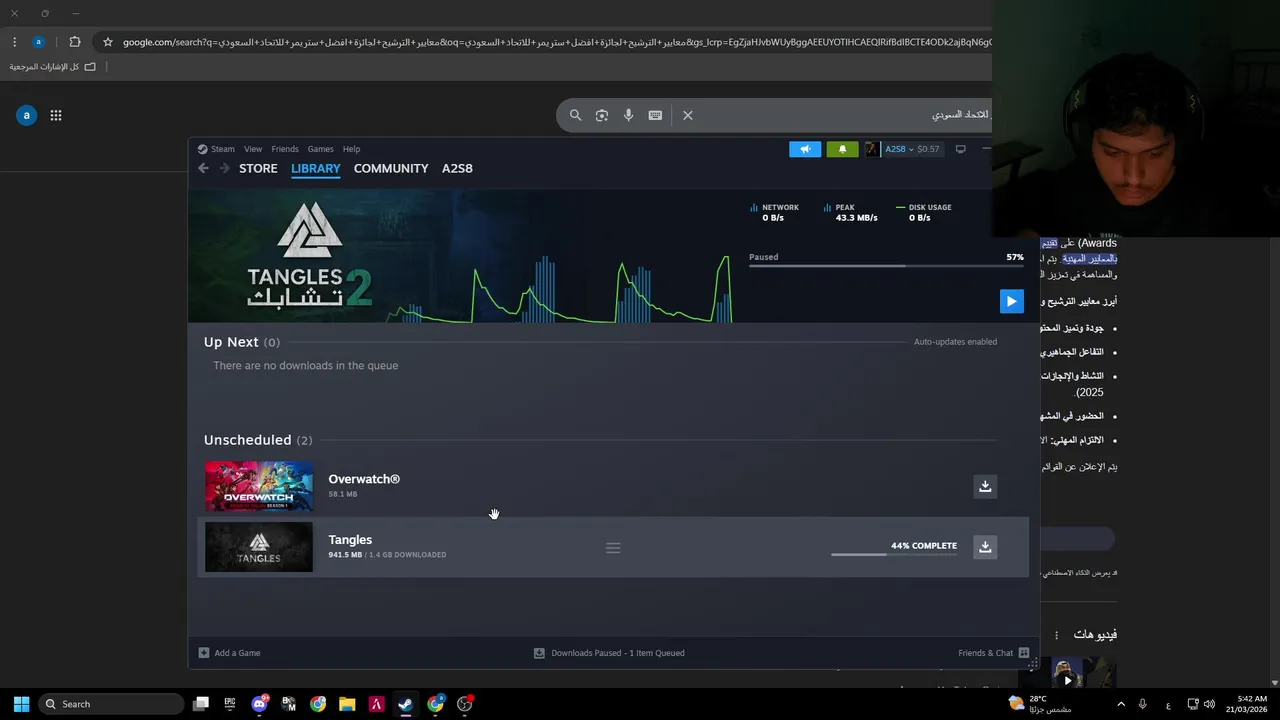Resume the paused Tangles 2 download
The height and width of the screenshot is (720, 1280).
tap(1011, 301)
